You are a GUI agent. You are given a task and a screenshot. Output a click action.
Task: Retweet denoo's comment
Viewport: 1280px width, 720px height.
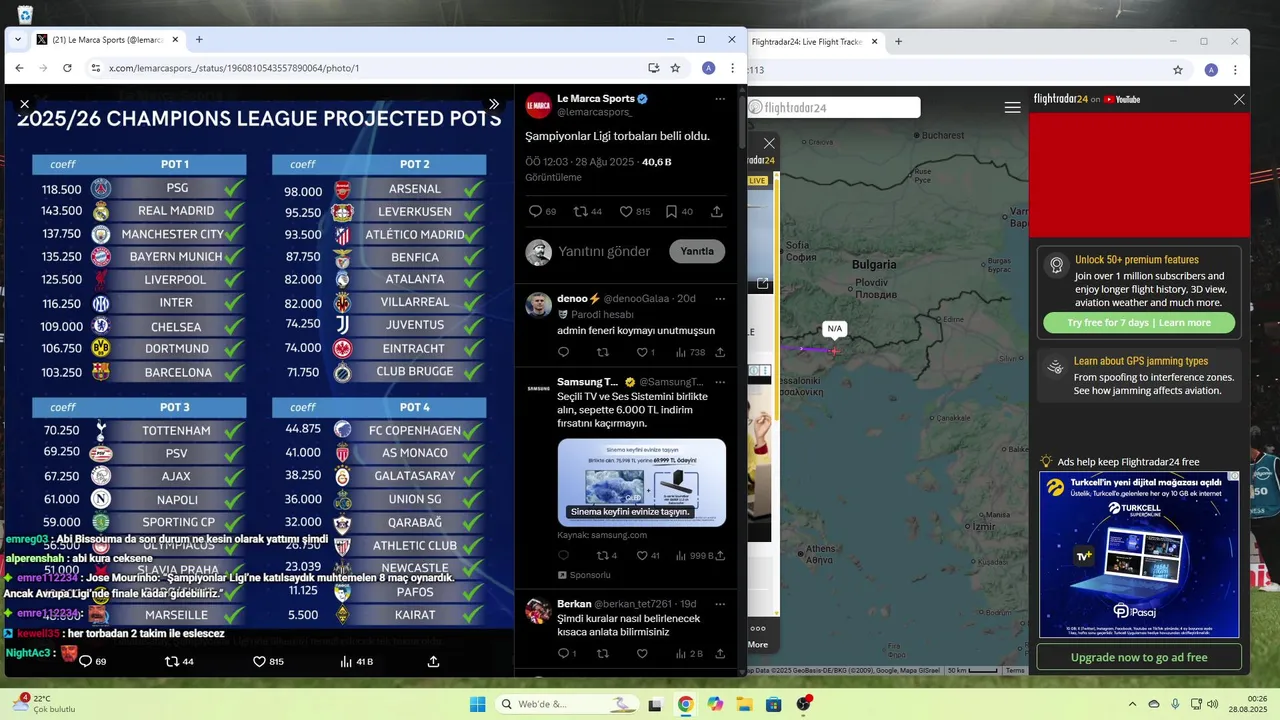602,352
